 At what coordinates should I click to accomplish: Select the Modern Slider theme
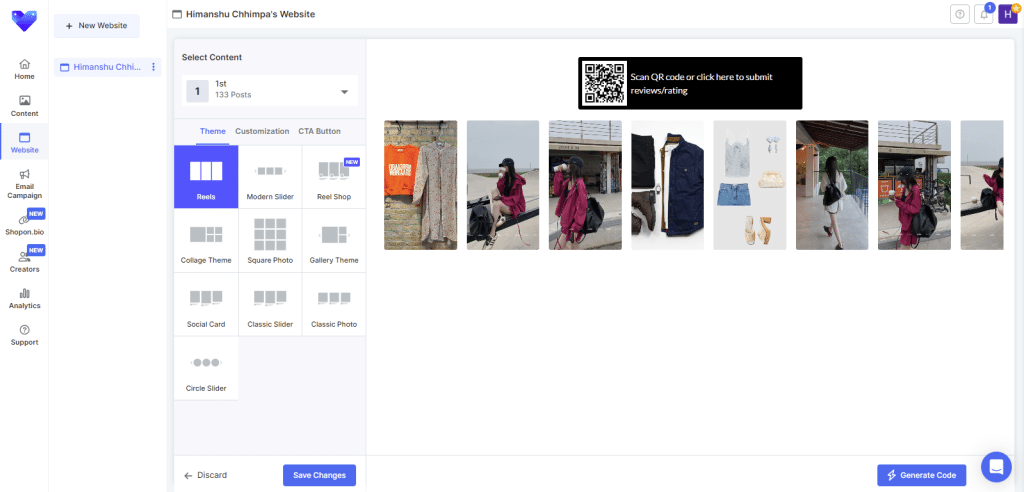[270, 177]
